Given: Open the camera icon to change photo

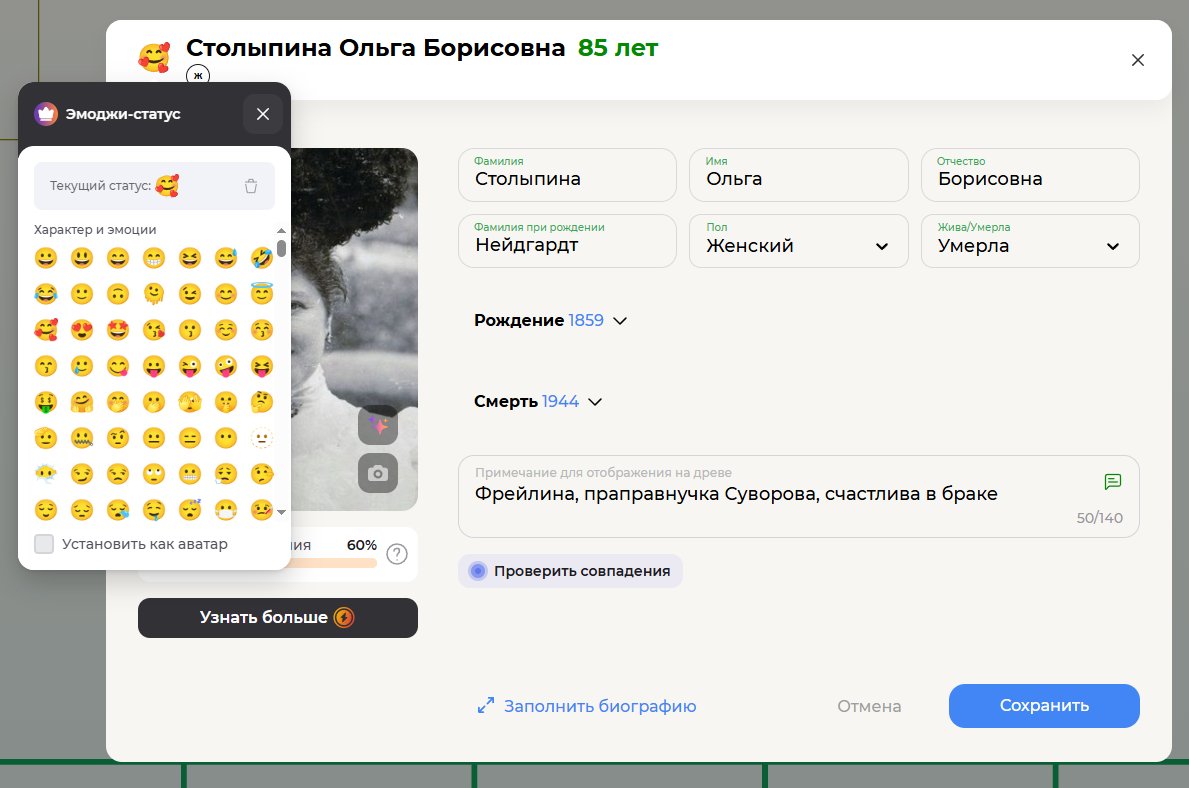Looking at the screenshot, I should [378, 474].
